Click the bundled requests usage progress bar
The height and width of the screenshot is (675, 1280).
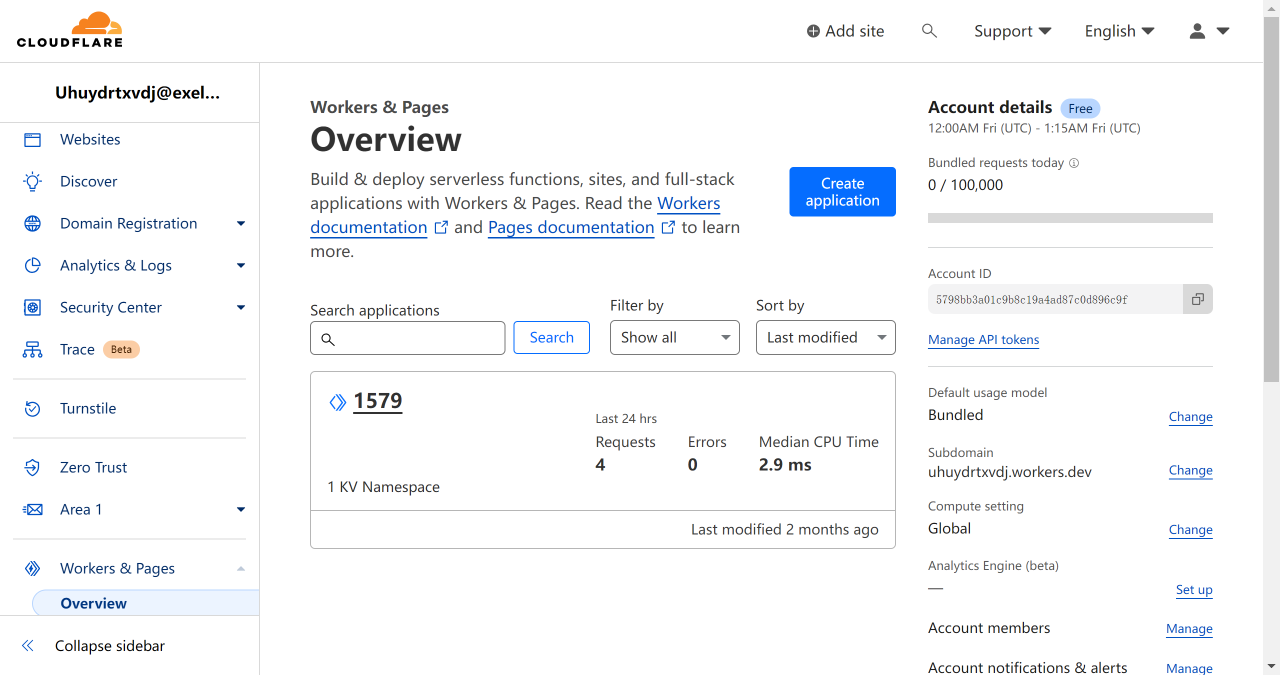[x=1070, y=218]
